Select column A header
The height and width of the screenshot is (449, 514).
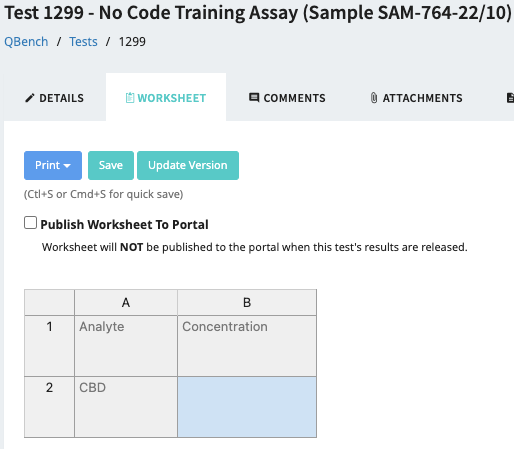pos(126,302)
